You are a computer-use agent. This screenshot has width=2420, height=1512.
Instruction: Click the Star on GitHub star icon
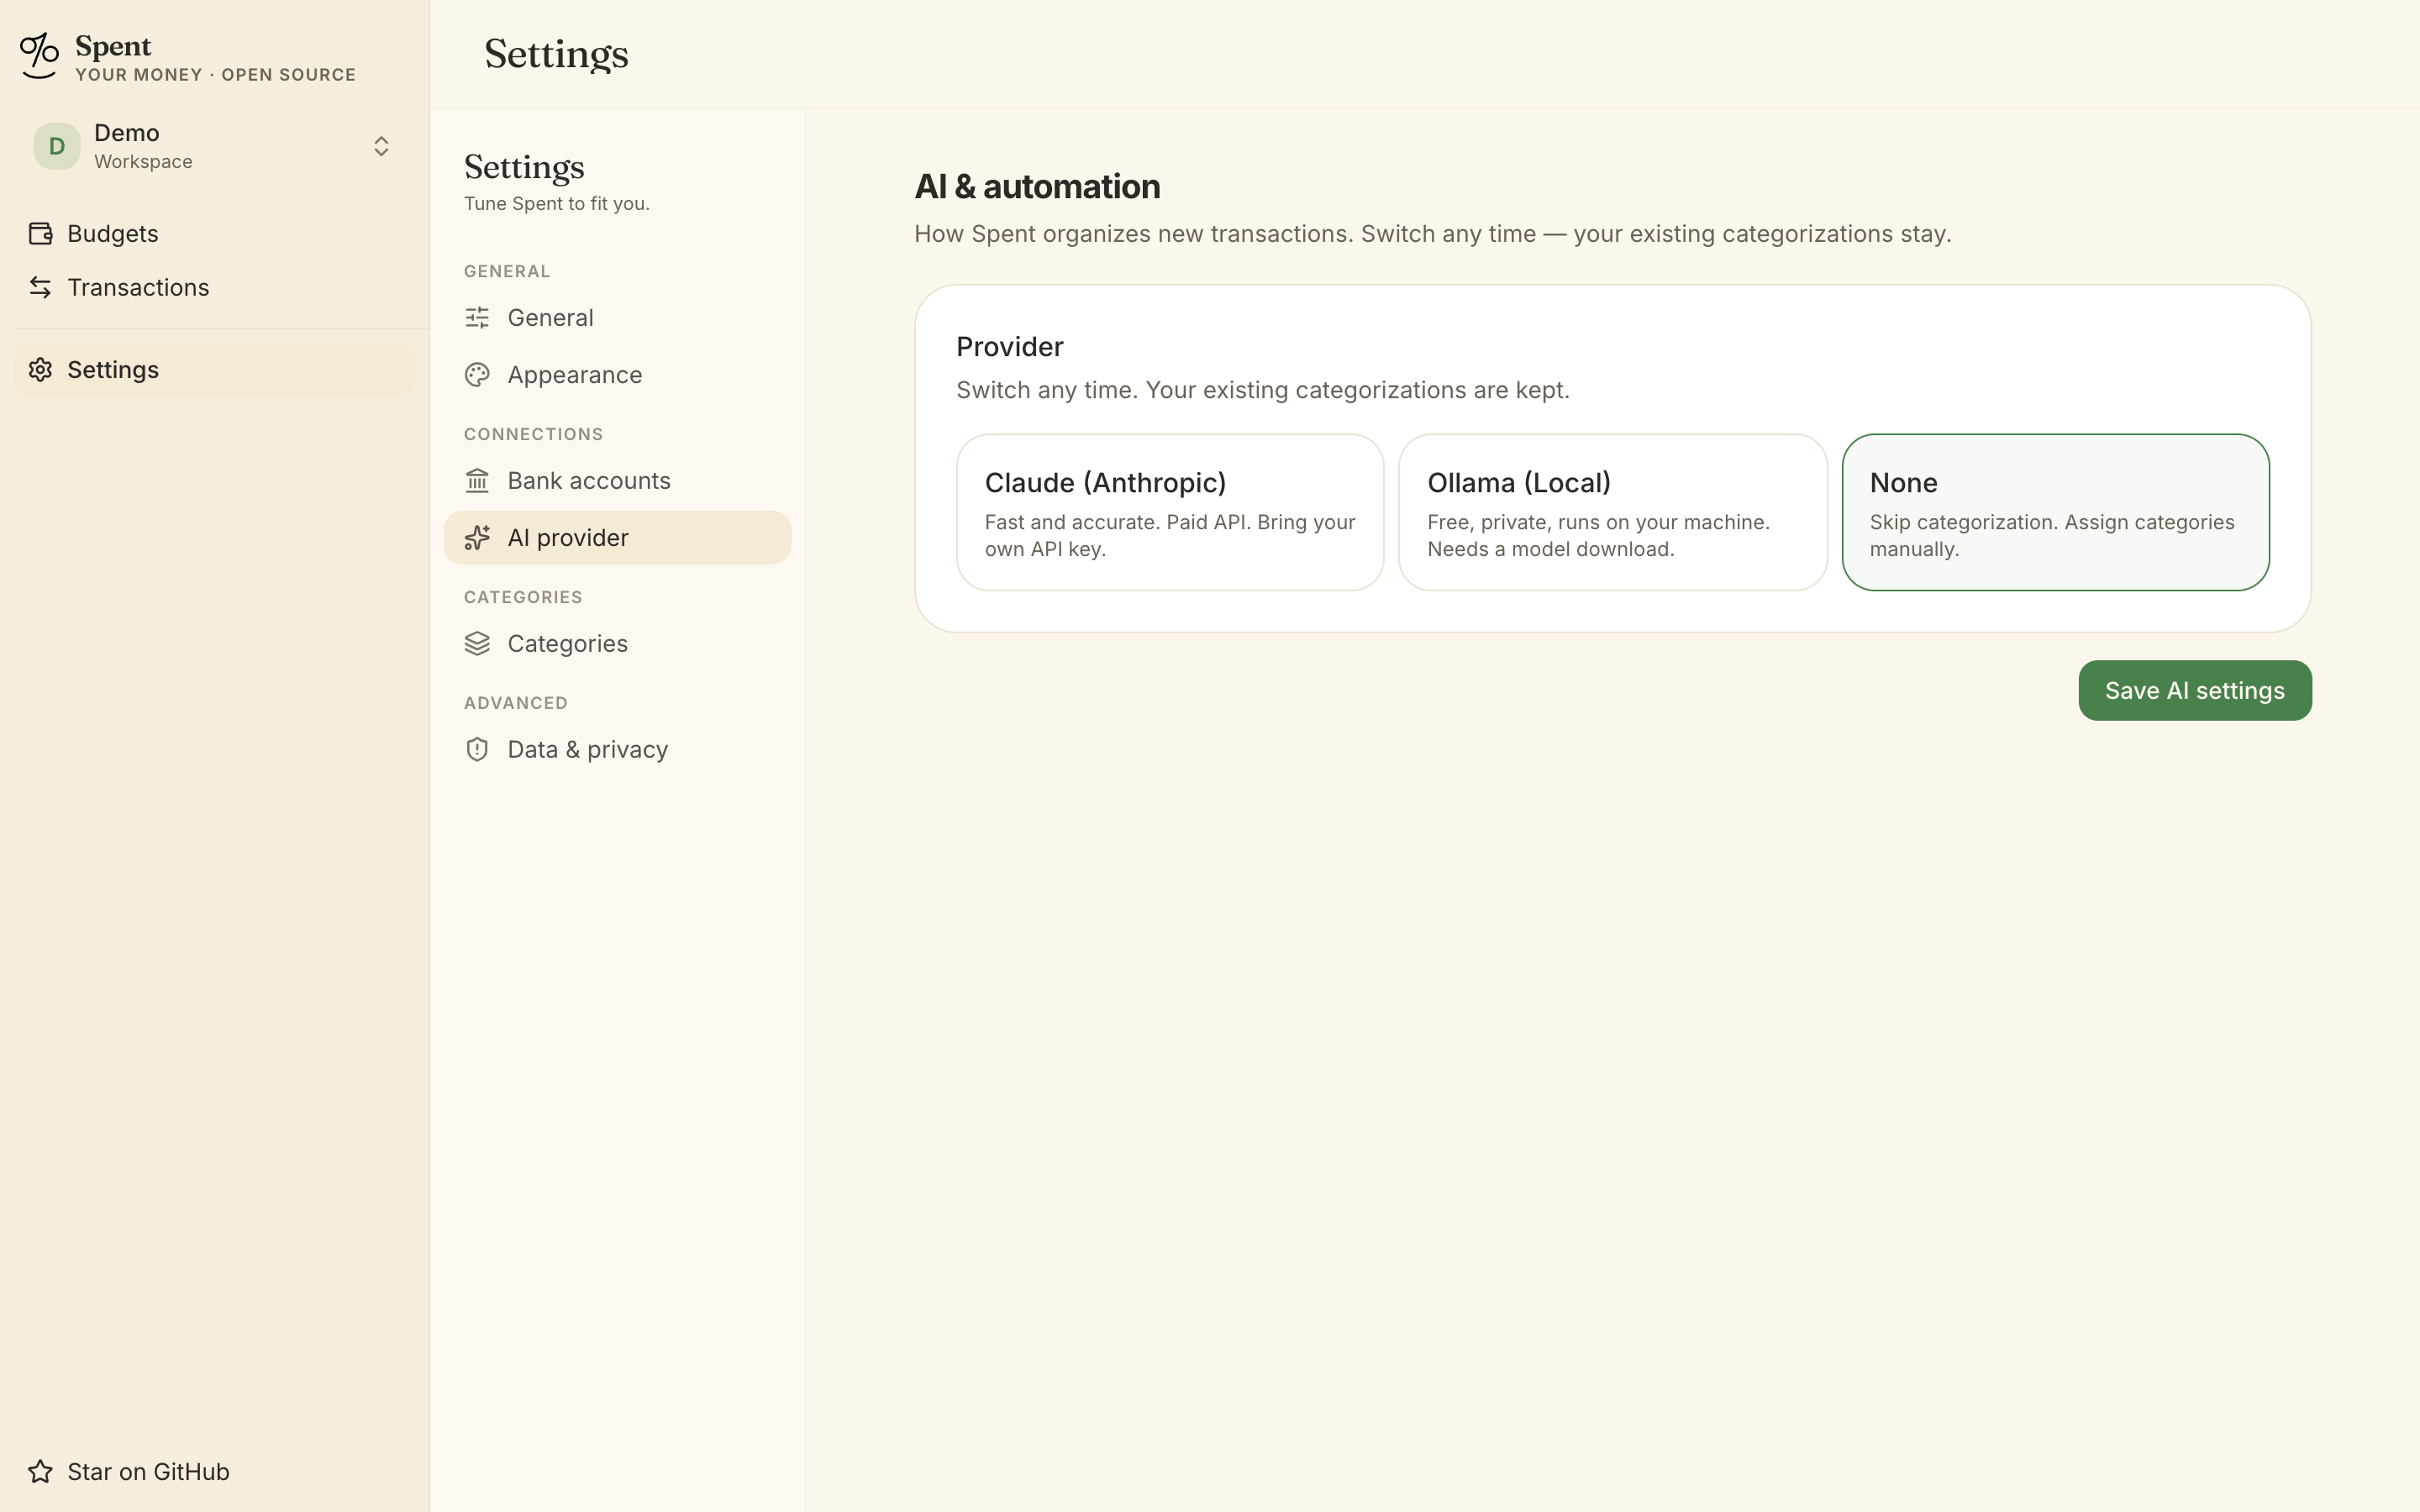click(x=40, y=1471)
